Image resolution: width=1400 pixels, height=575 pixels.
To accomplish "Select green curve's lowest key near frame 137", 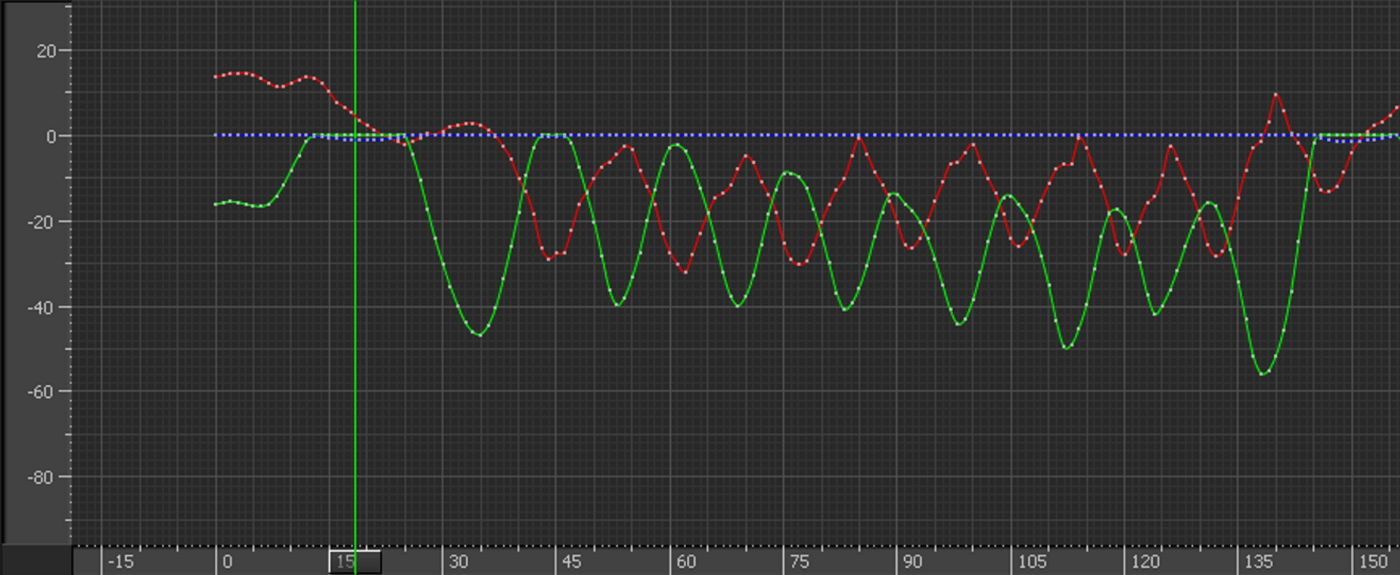I will [1263, 374].
